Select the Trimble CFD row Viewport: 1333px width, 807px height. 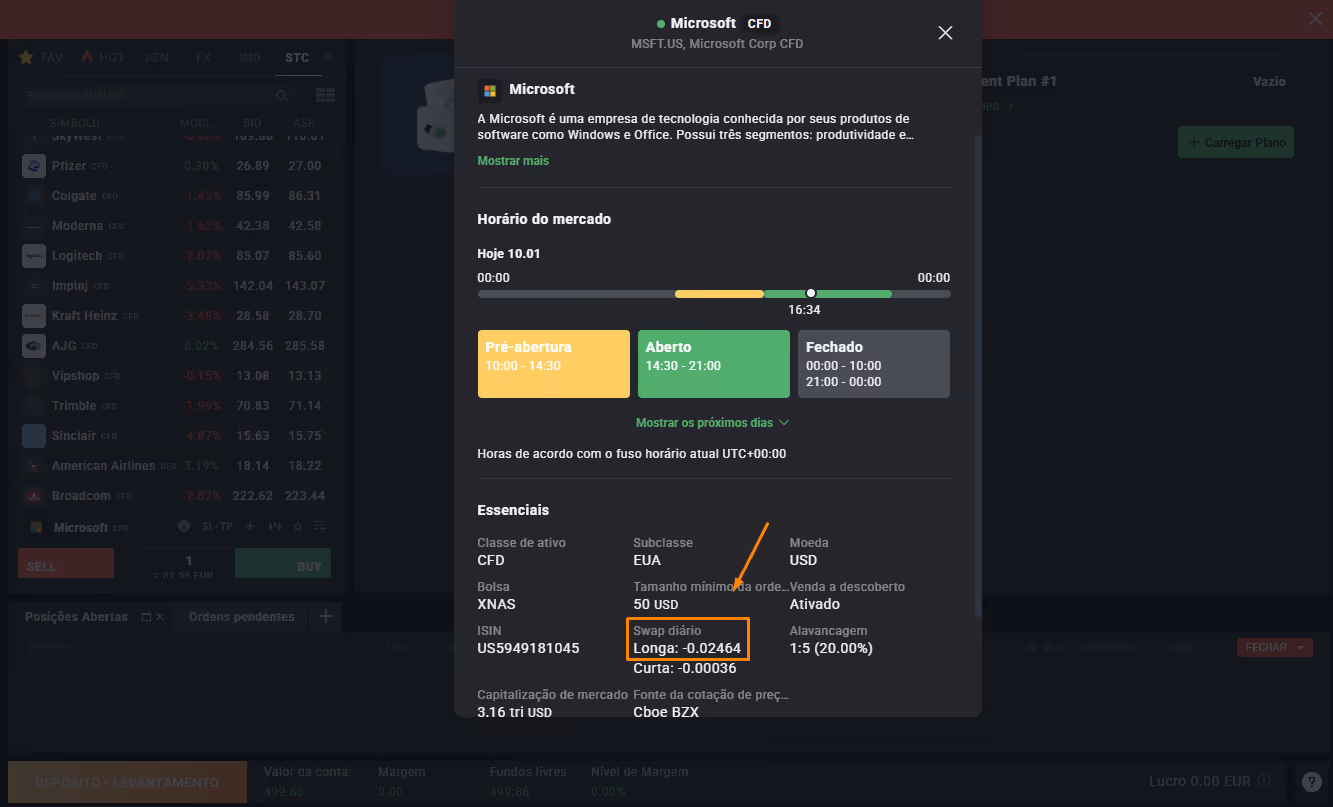click(175, 406)
